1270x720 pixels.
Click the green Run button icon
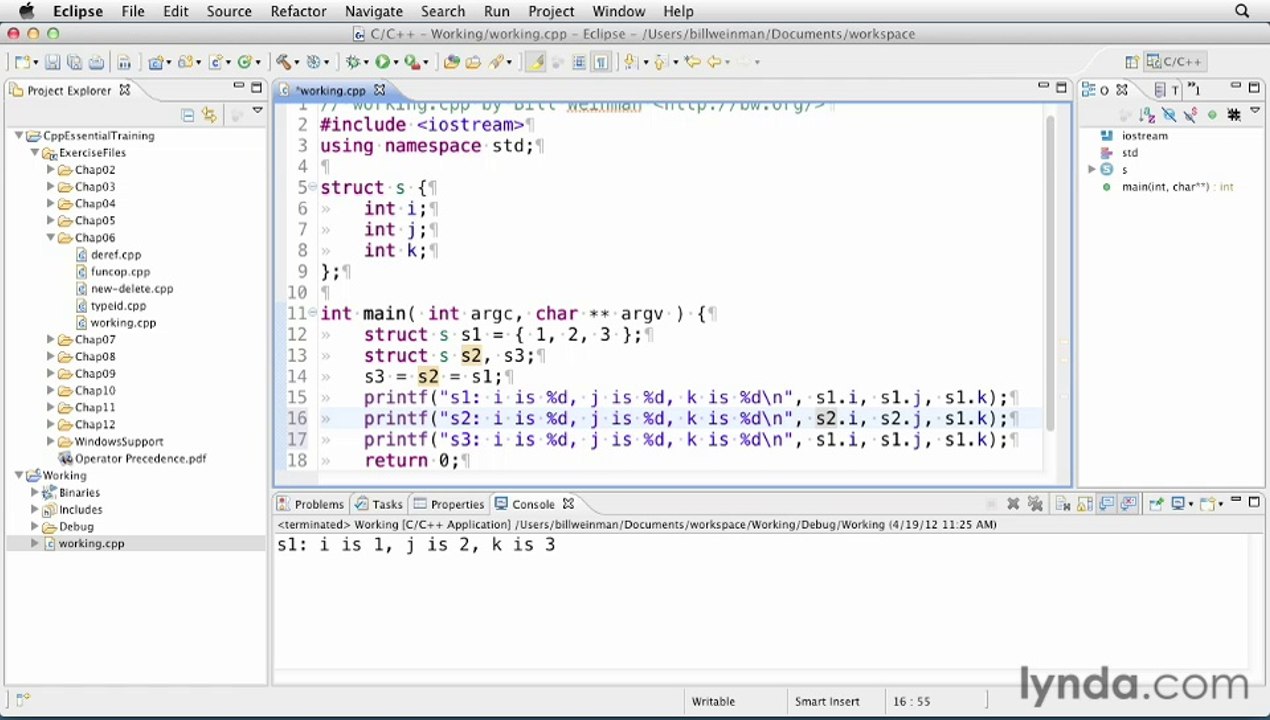coord(382,62)
